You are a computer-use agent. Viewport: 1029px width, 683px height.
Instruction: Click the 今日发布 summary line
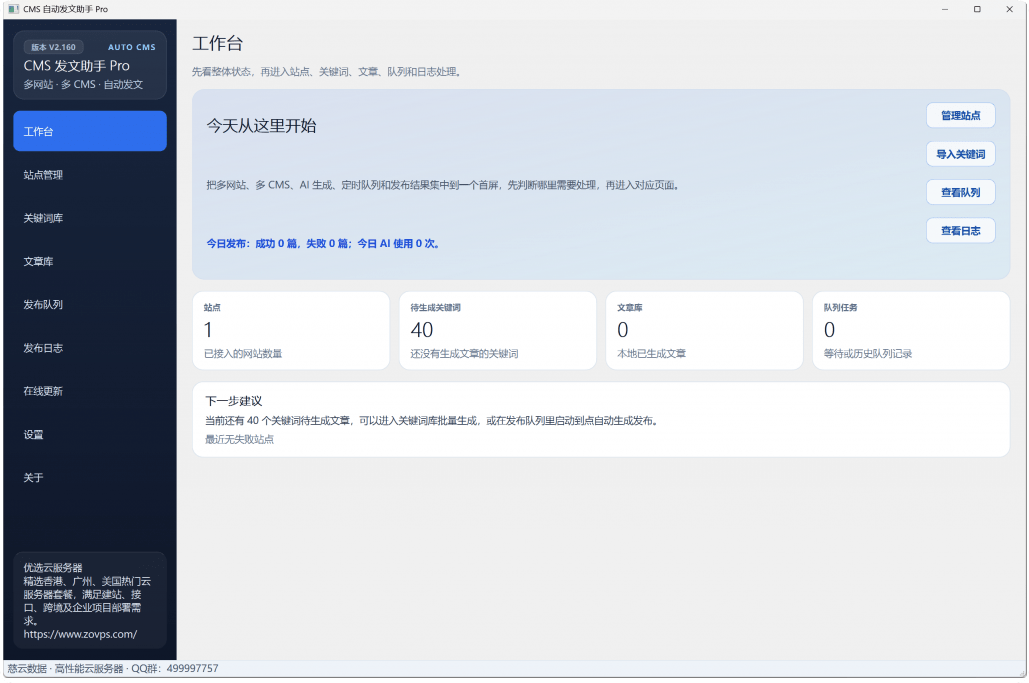(x=323, y=243)
